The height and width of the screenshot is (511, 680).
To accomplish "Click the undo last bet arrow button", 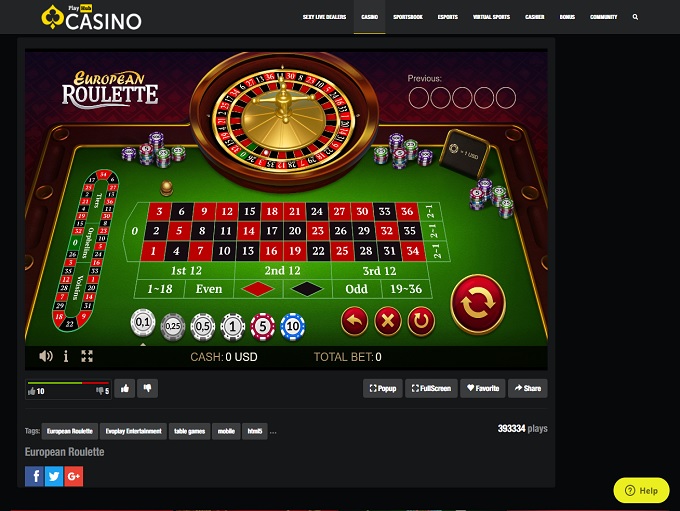I will pos(354,321).
